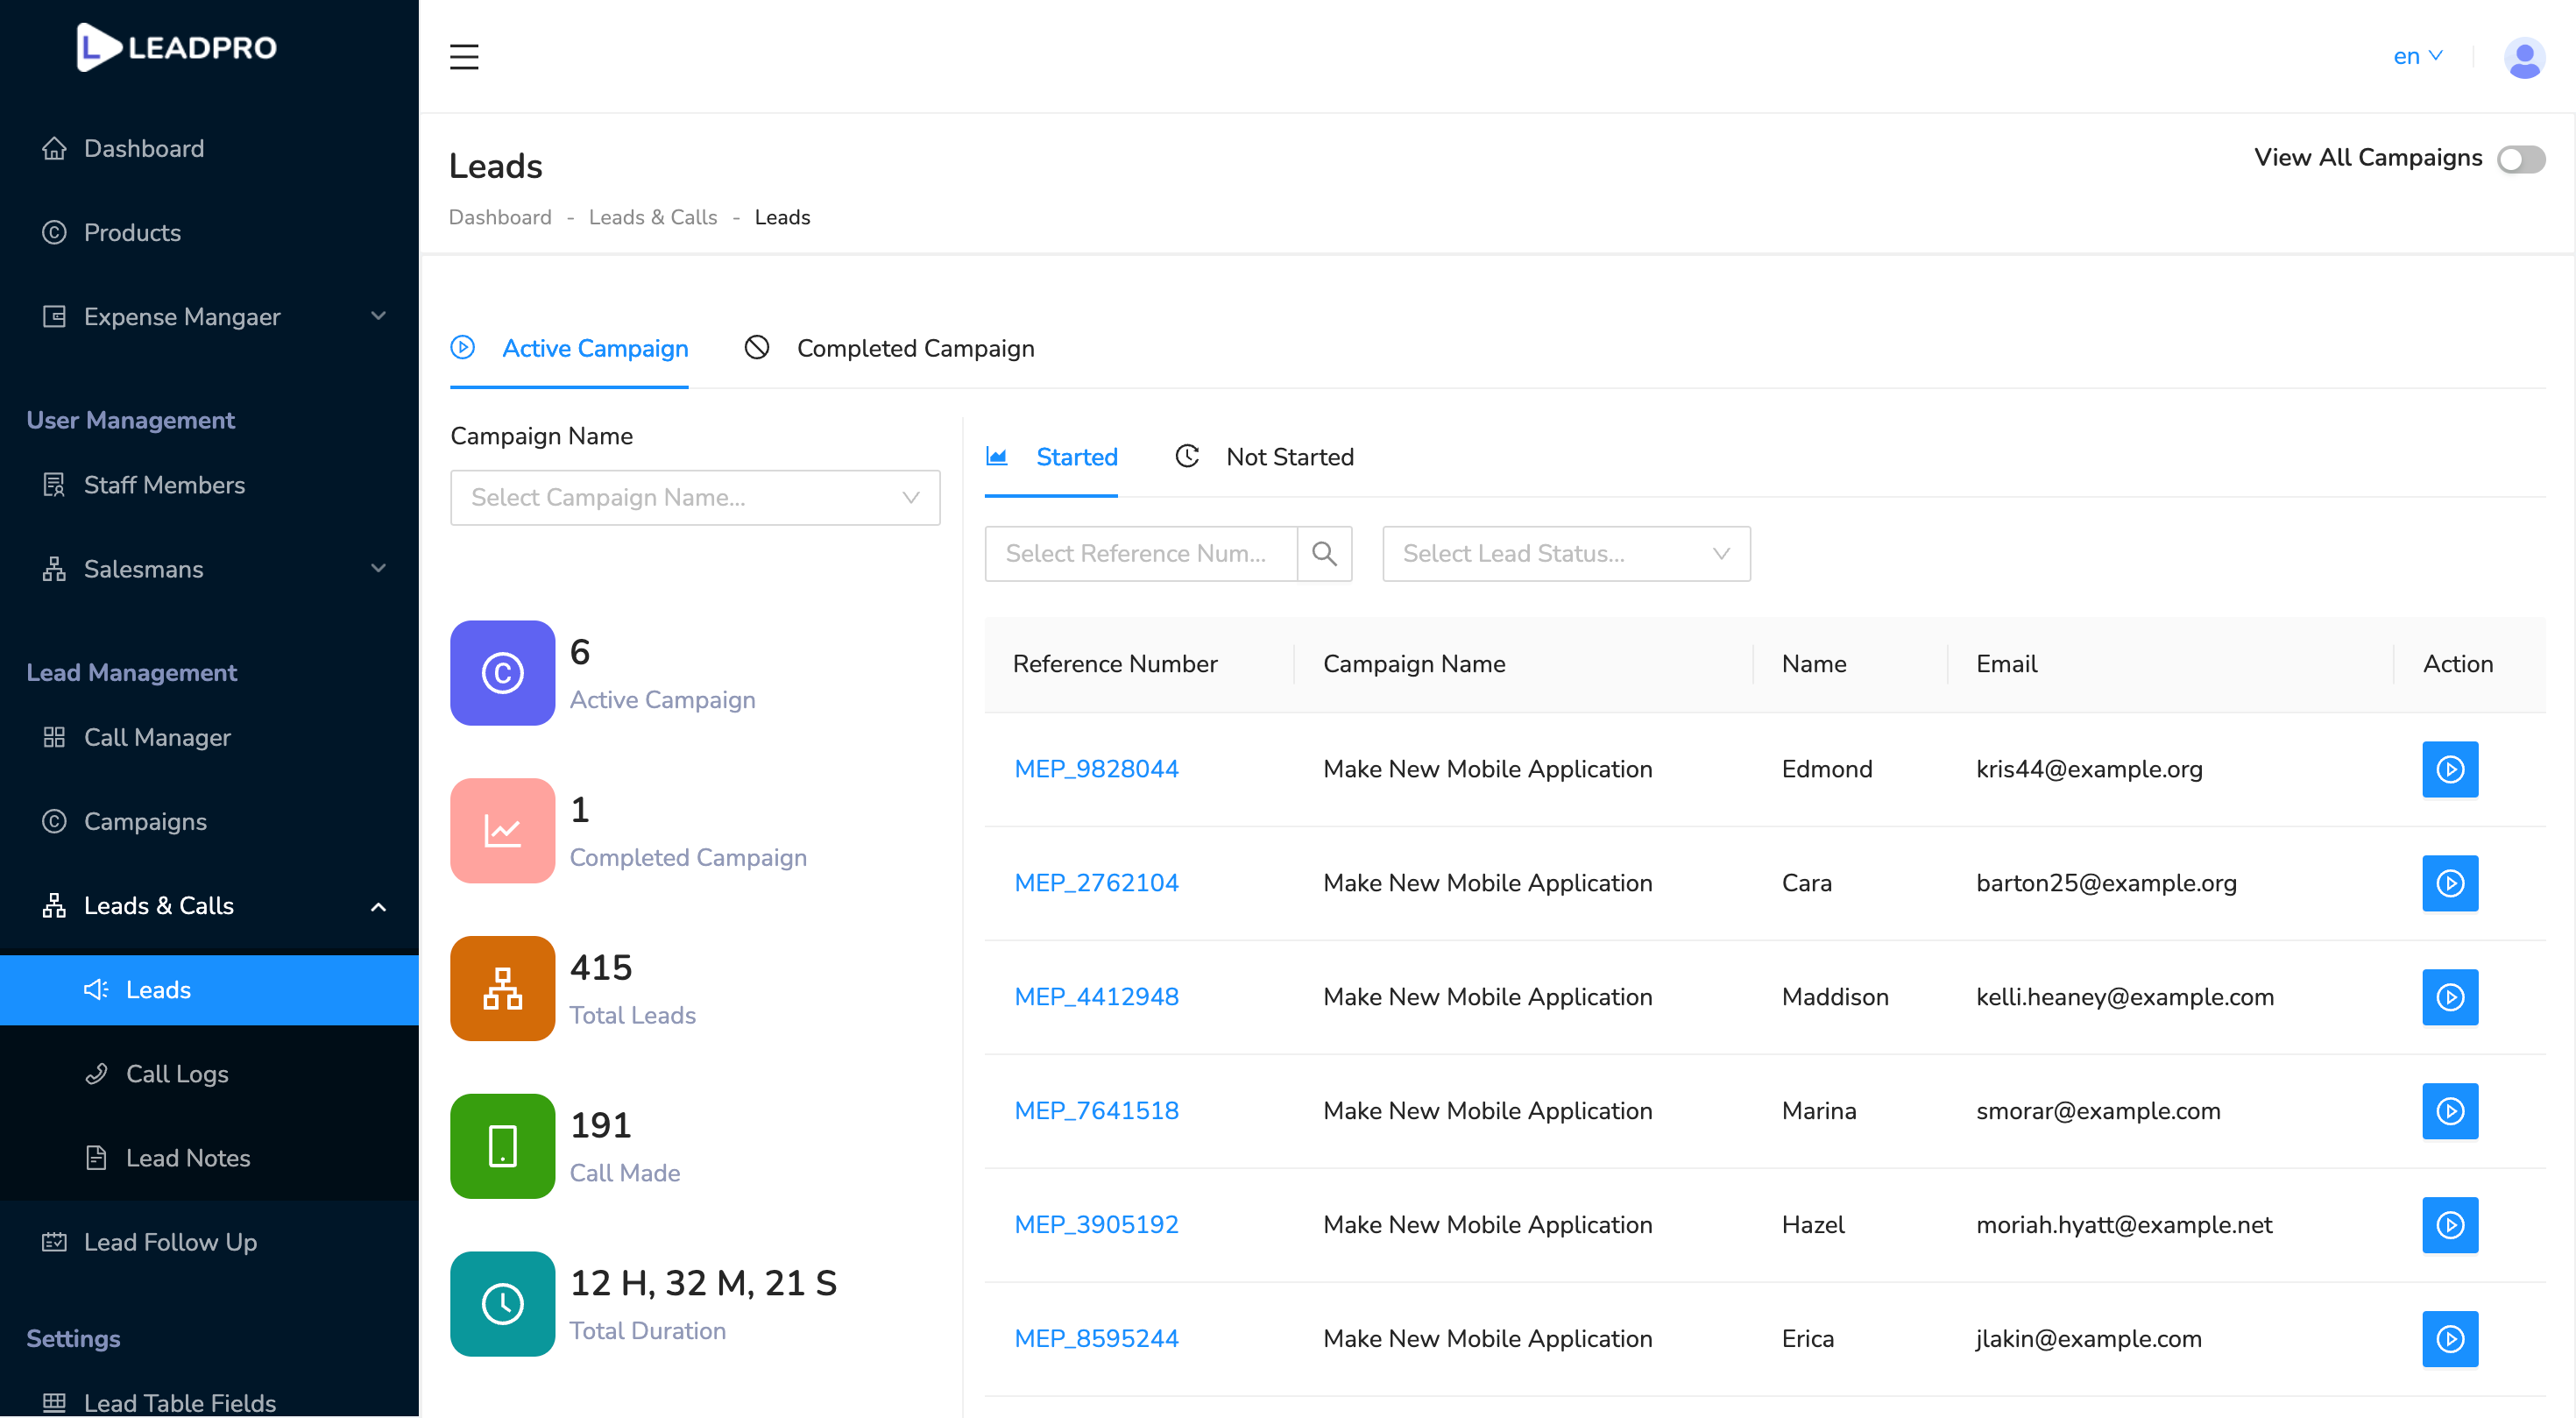Click the Expense Manager wallet icon

point(54,316)
